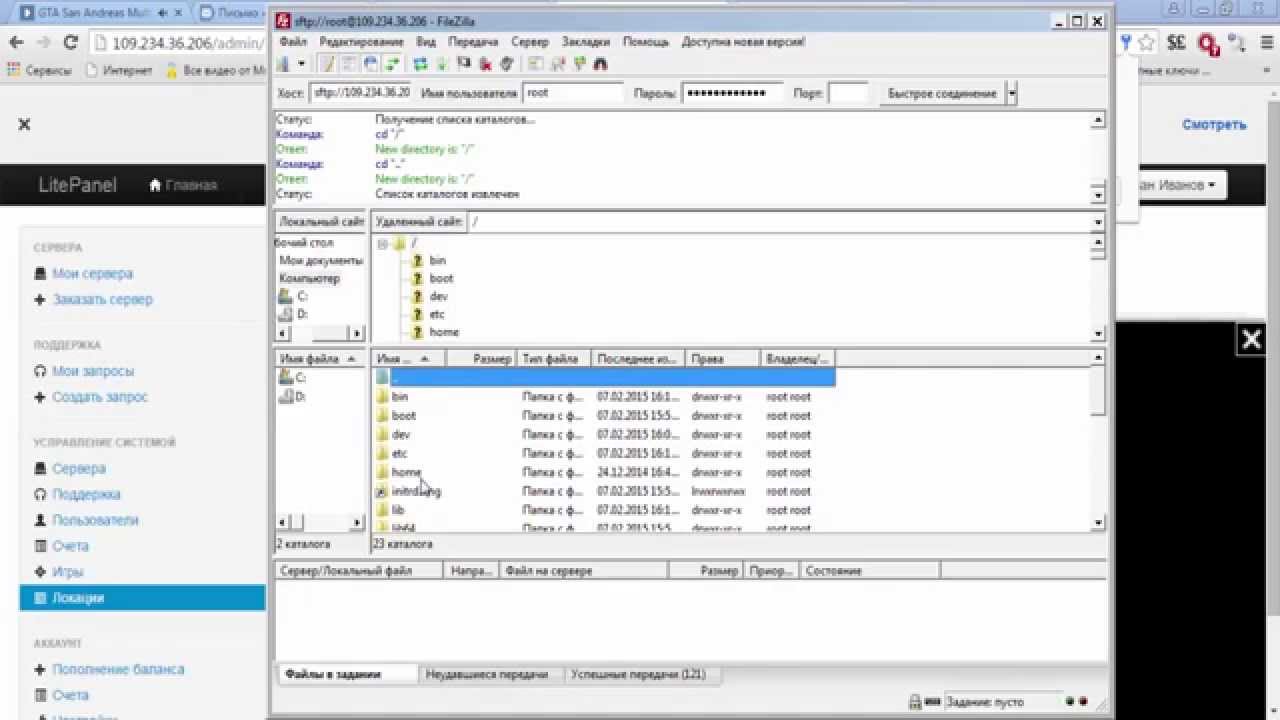Viewport: 1280px width, 720px height.
Task: Select the home folder icon in file list
Action: click(381, 473)
